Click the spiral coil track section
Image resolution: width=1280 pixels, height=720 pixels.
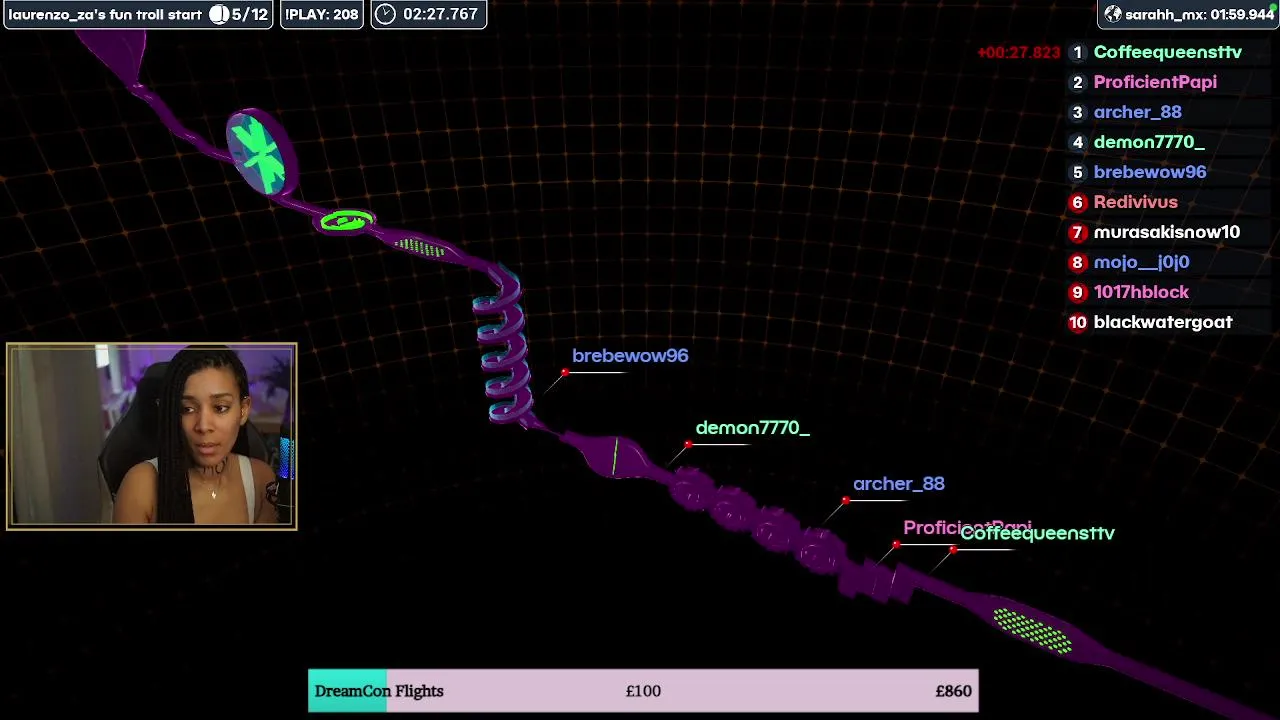[x=500, y=345]
